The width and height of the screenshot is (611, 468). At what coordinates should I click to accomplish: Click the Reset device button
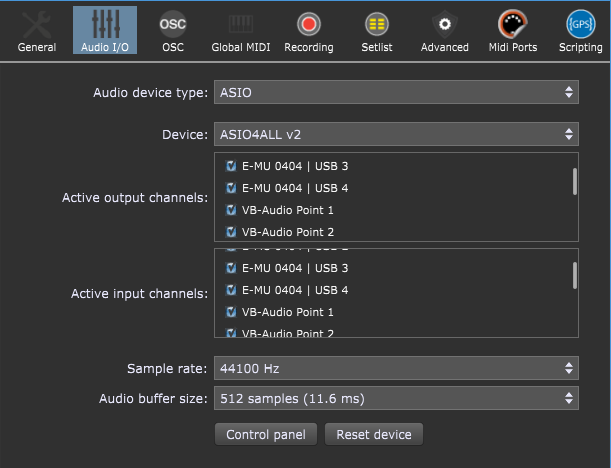(374, 434)
